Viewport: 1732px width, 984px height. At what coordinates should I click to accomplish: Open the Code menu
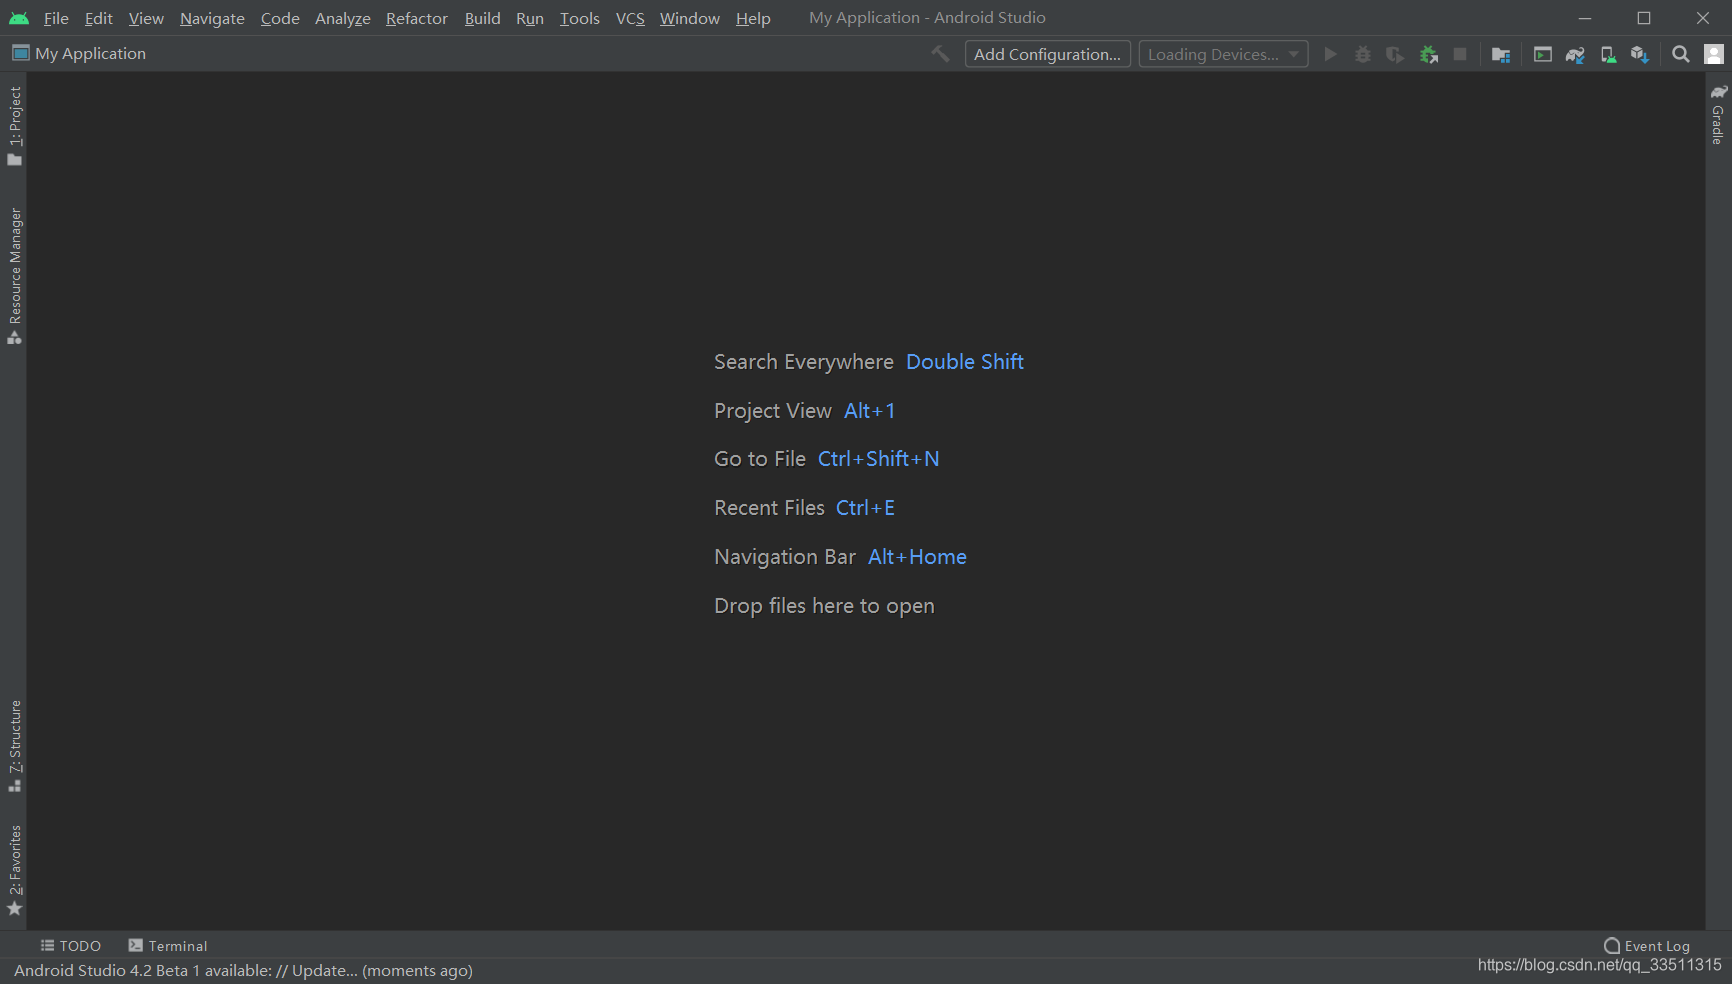pos(280,18)
